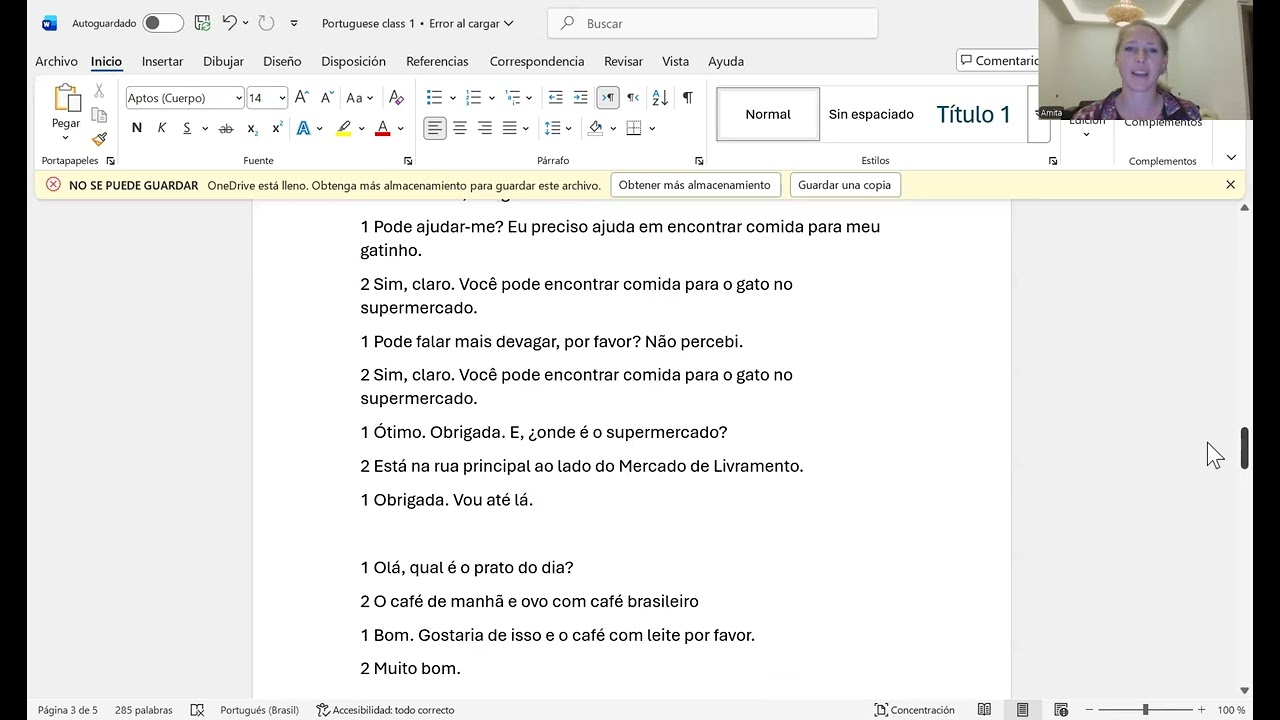Apply the Sin espaciado style
Viewport: 1280px width, 720px height.
click(x=871, y=114)
